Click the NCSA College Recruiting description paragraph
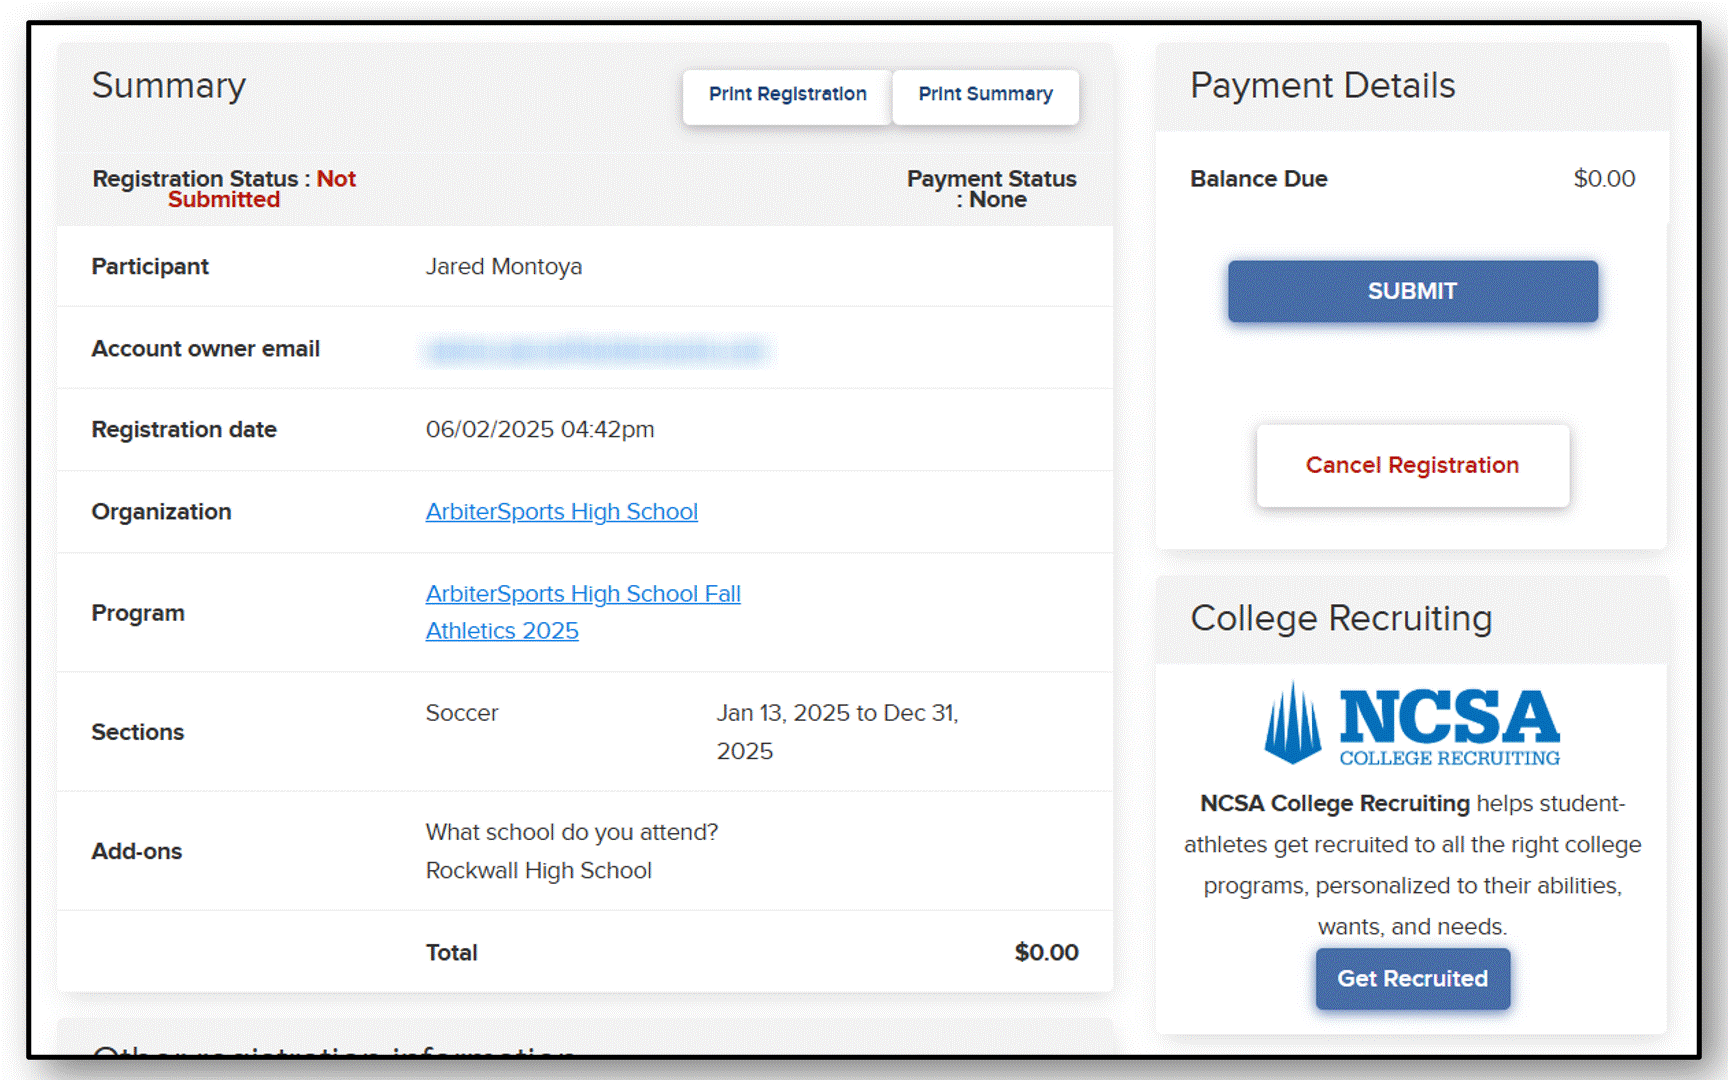 [x=1412, y=865]
